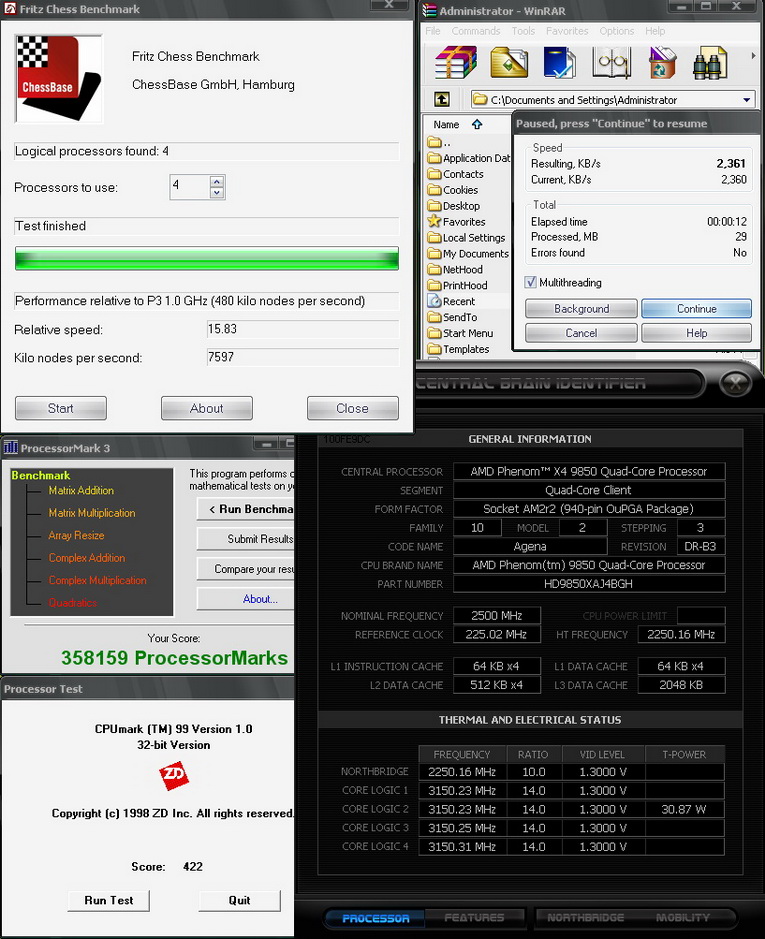765x939 pixels.
Task: Select the Local Settings folder
Action: pyautogui.click(x=467, y=238)
